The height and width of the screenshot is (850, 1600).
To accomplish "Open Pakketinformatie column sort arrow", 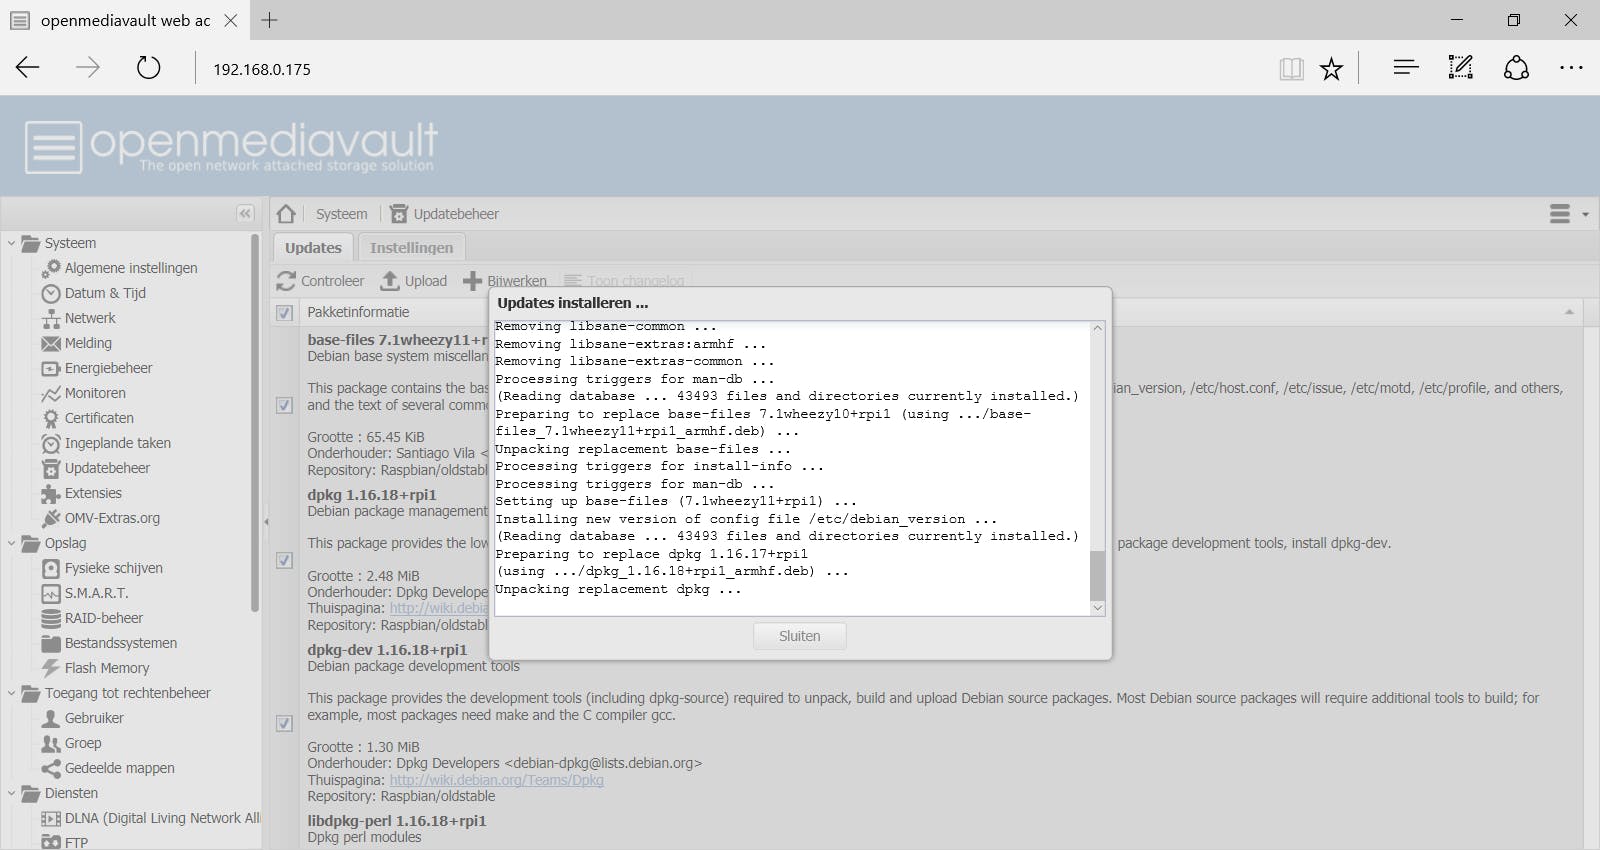I will (1569, 312).
